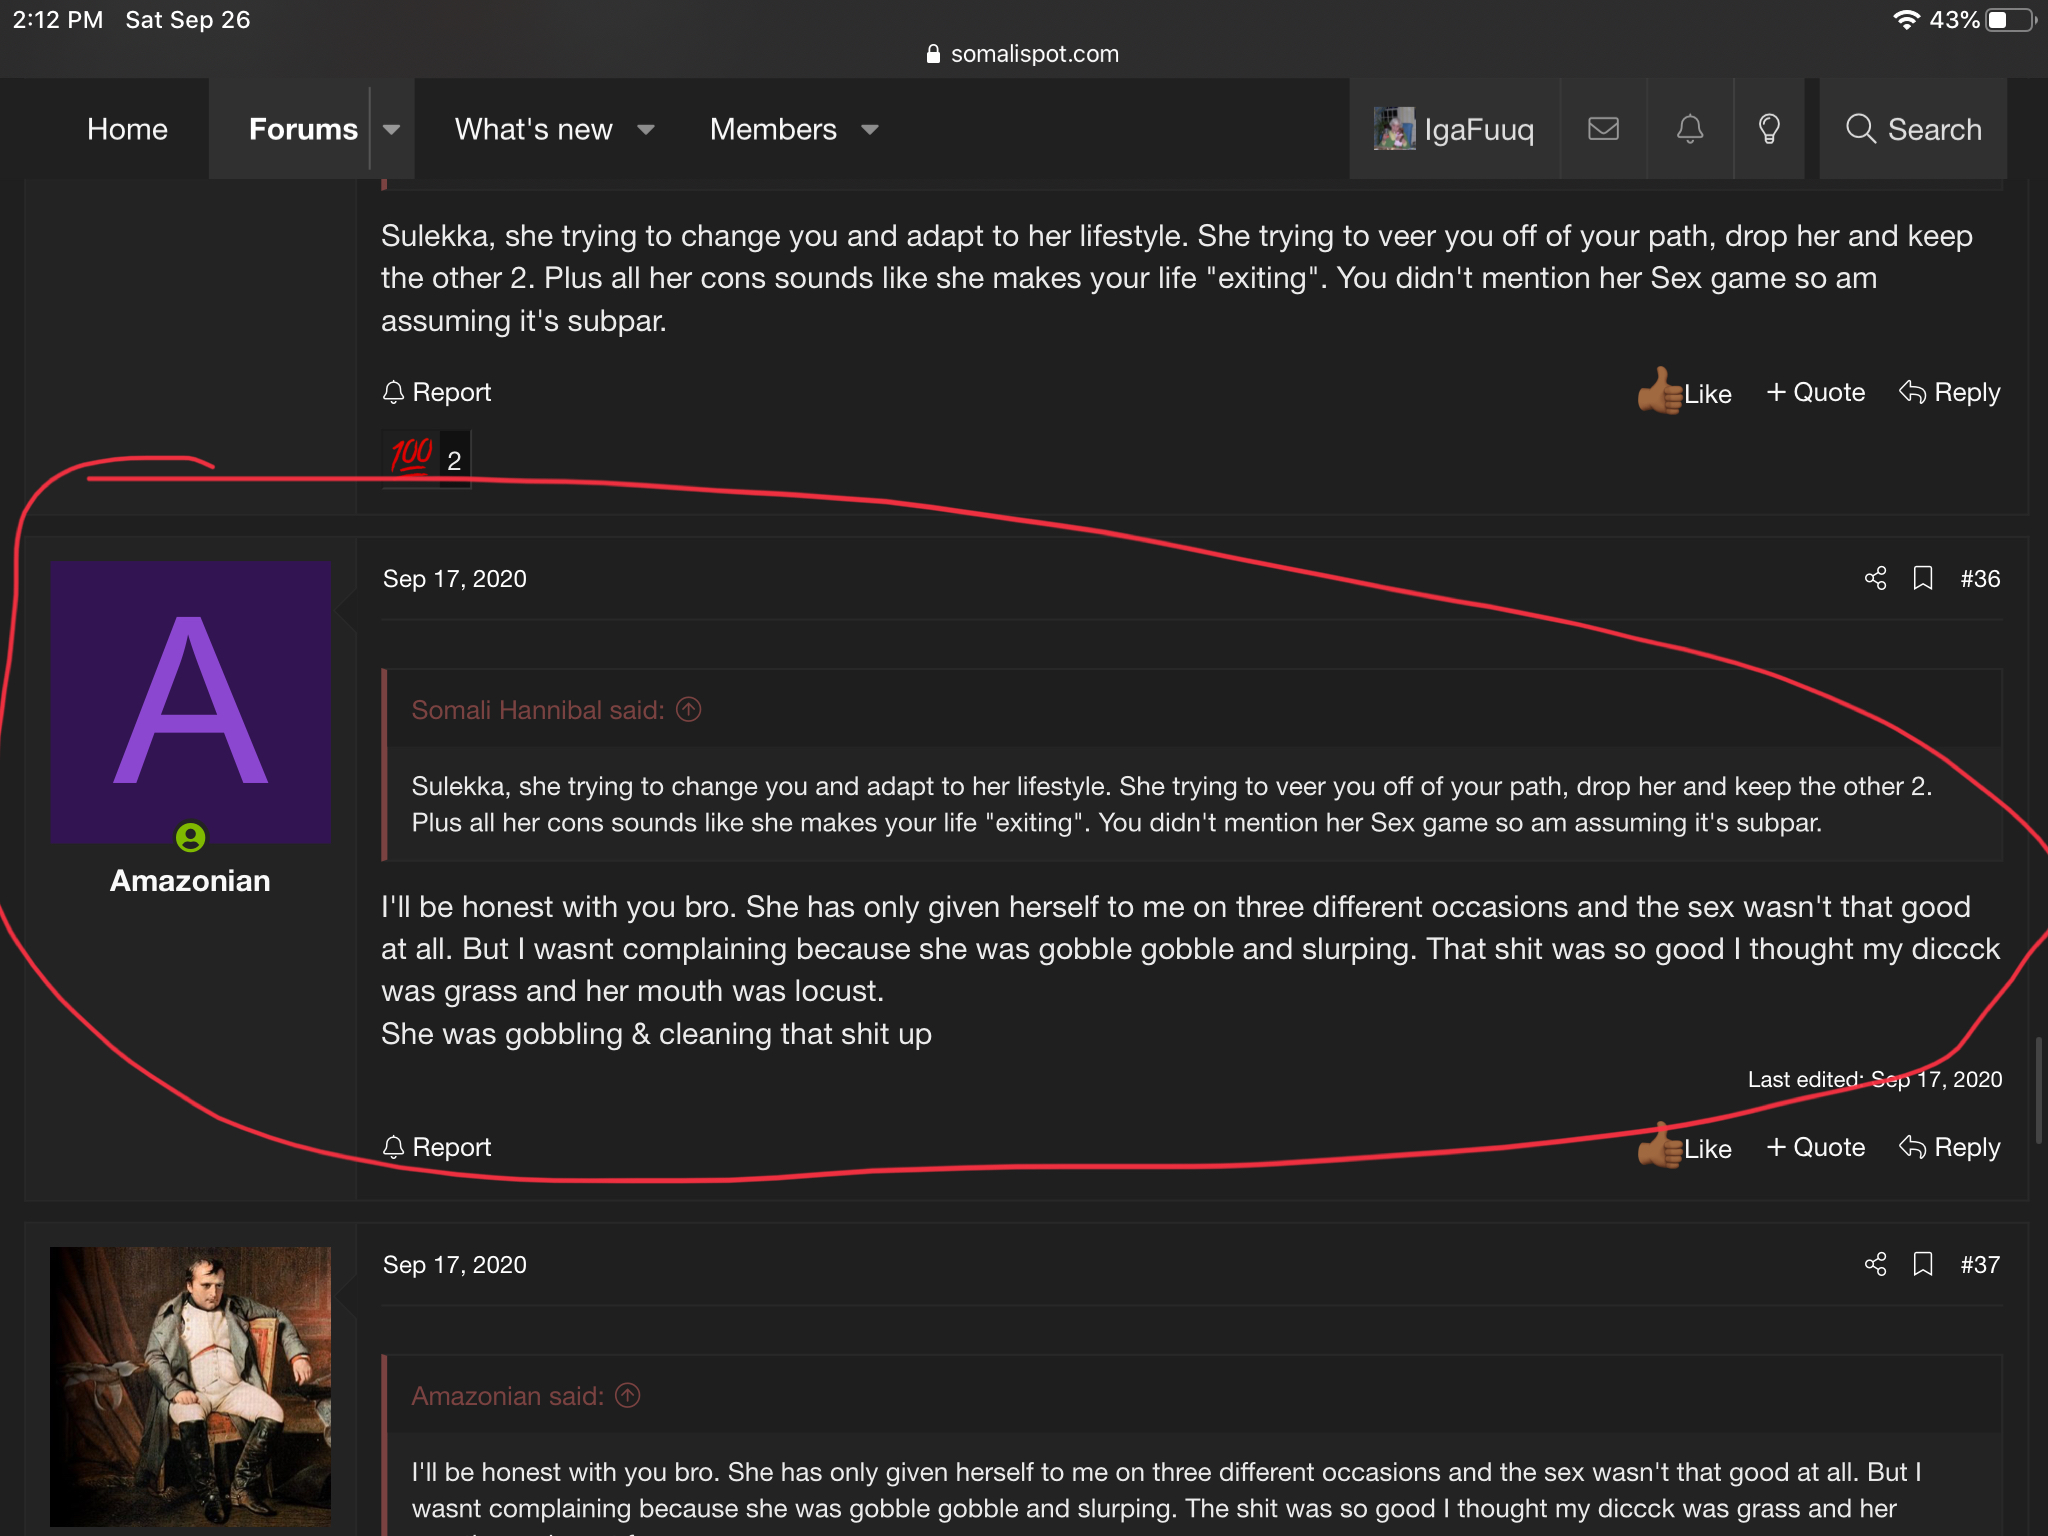Click the 100 reaction count badge

pyautogui.click(x=426, y=459)
